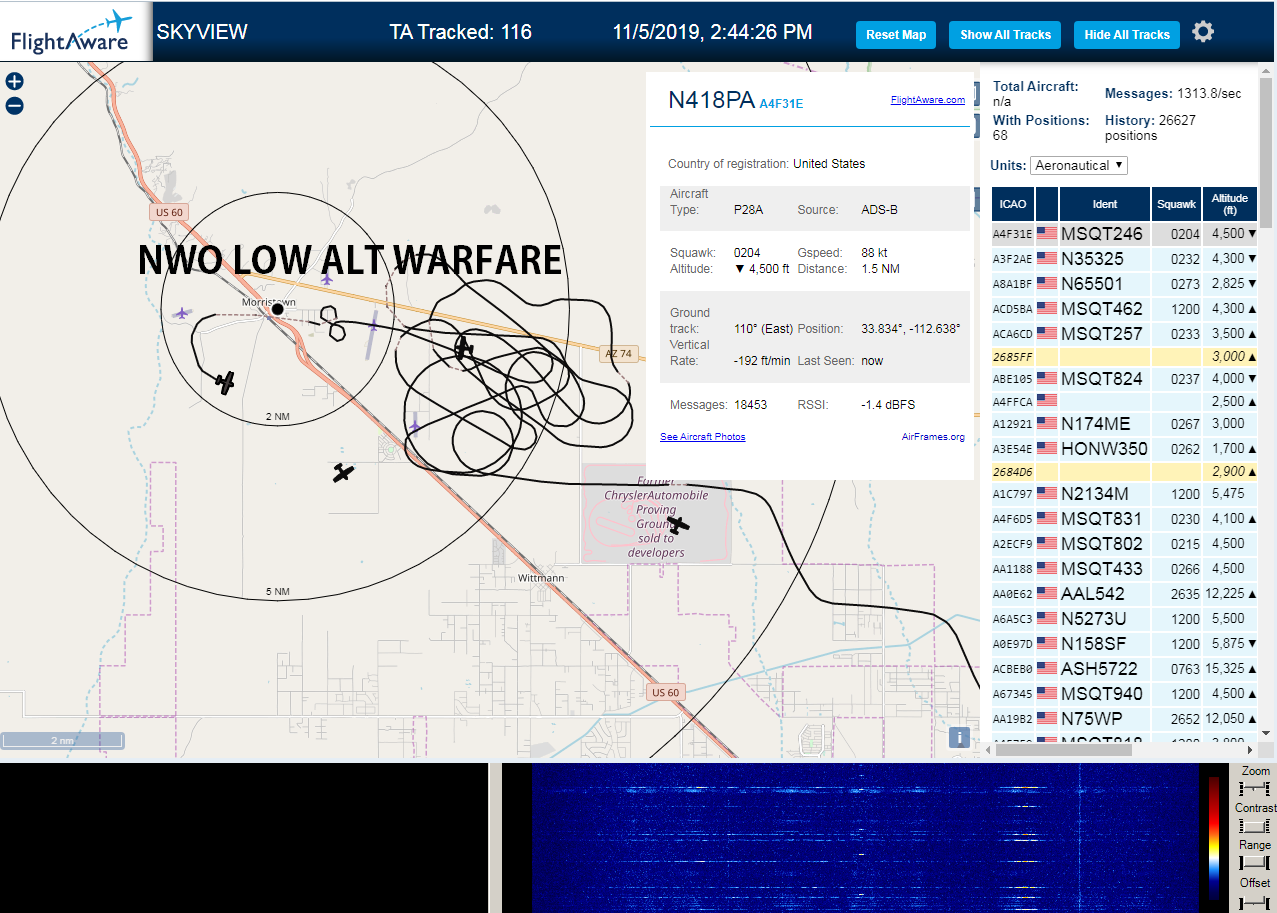
Task: Select the highlighted 2685FF row
Action: (1124, 357)
